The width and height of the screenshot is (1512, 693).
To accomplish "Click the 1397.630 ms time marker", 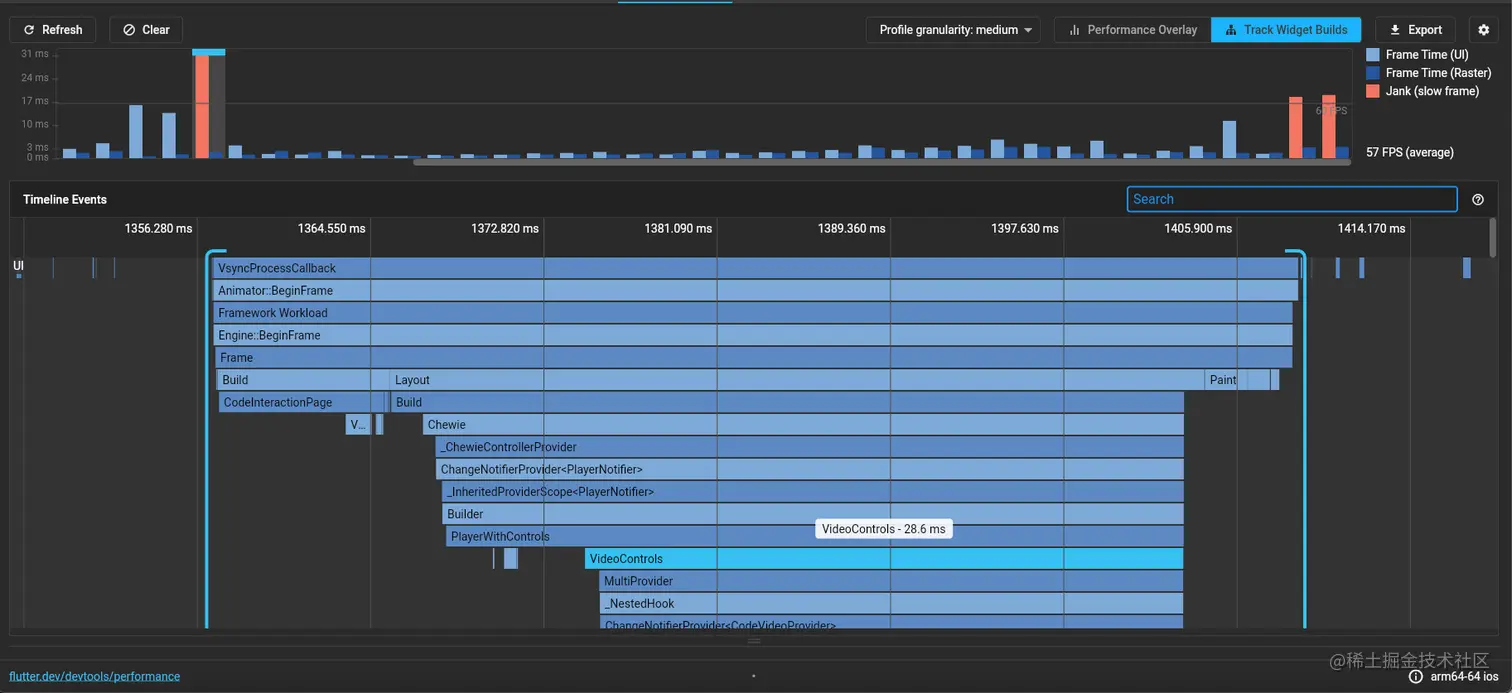I will pos(1025,228).
